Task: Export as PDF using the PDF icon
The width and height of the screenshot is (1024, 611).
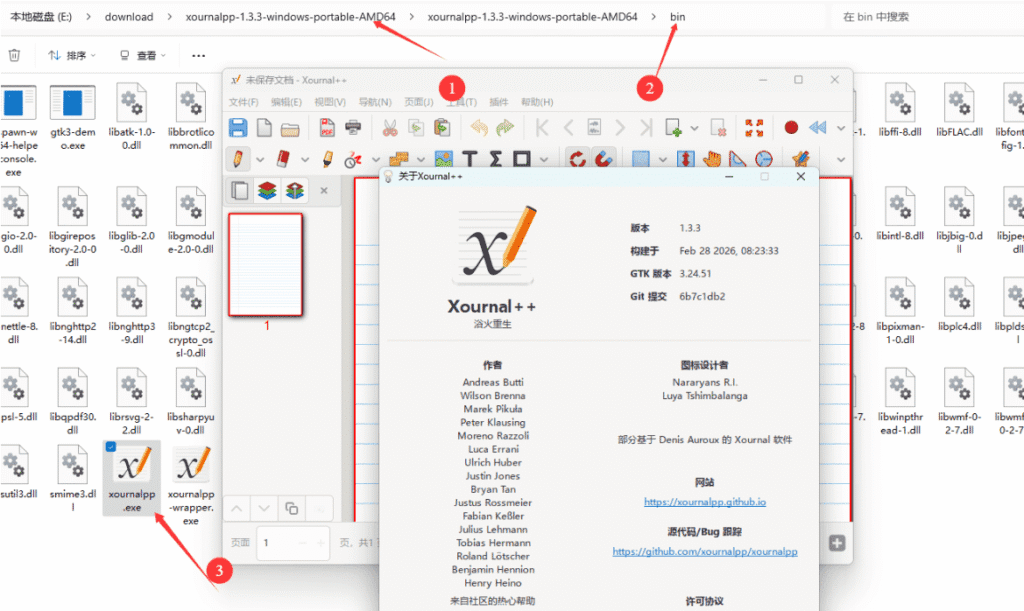Action: click(x=327, y=127)
